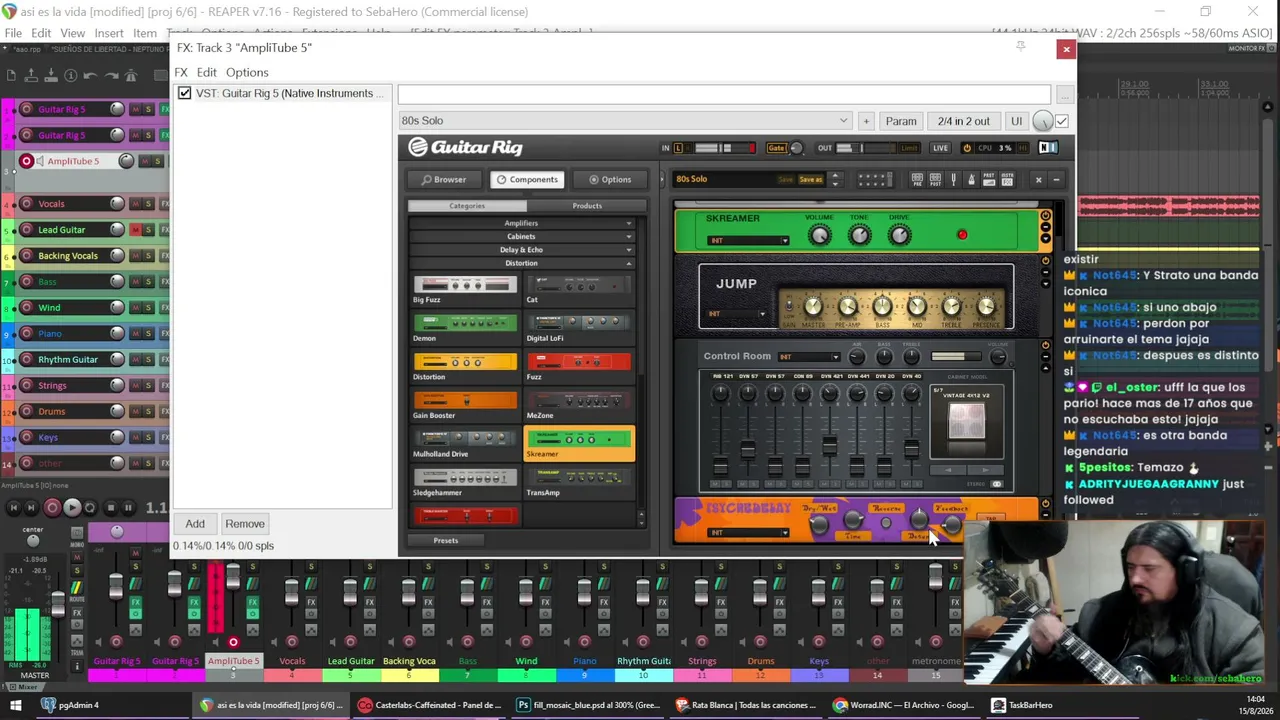Toggle the Guitar Rig noise Gate
Viewport: 1280px width, 720px height.
tap(777, 148)
